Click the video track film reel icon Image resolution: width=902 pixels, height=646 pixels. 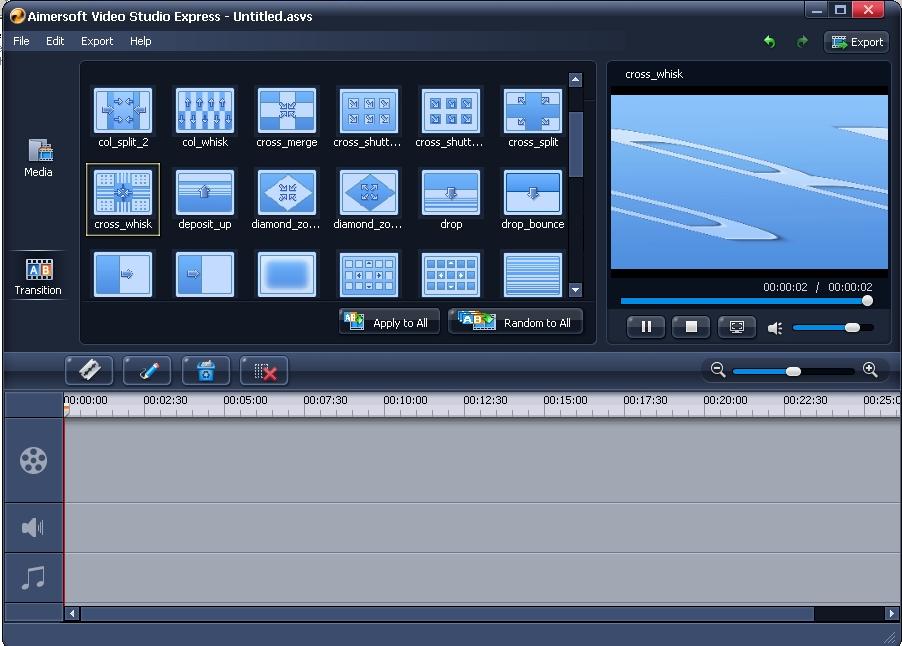(x=33, y=460)
